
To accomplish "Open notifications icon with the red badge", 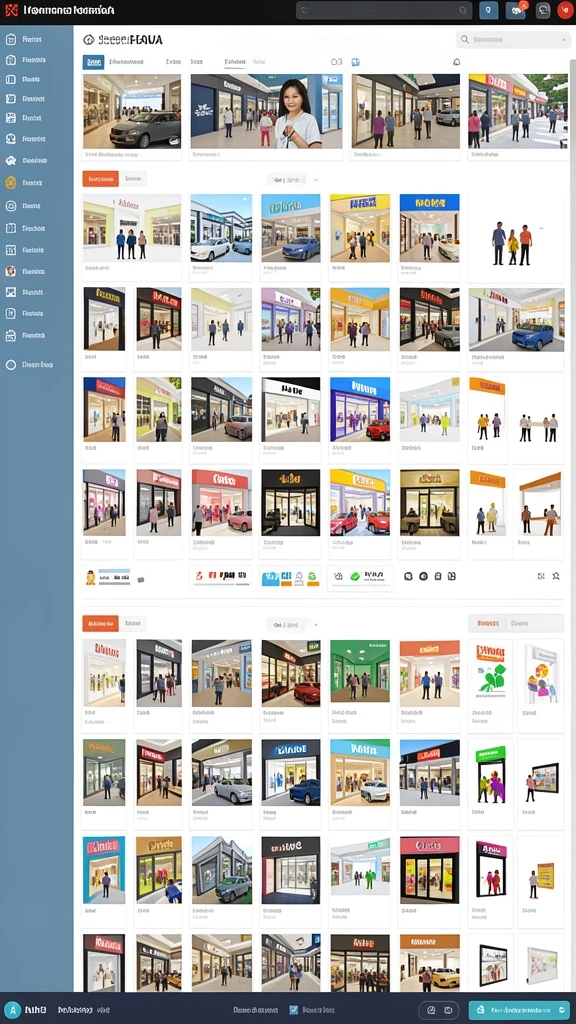I will click(x=516, y=10).
